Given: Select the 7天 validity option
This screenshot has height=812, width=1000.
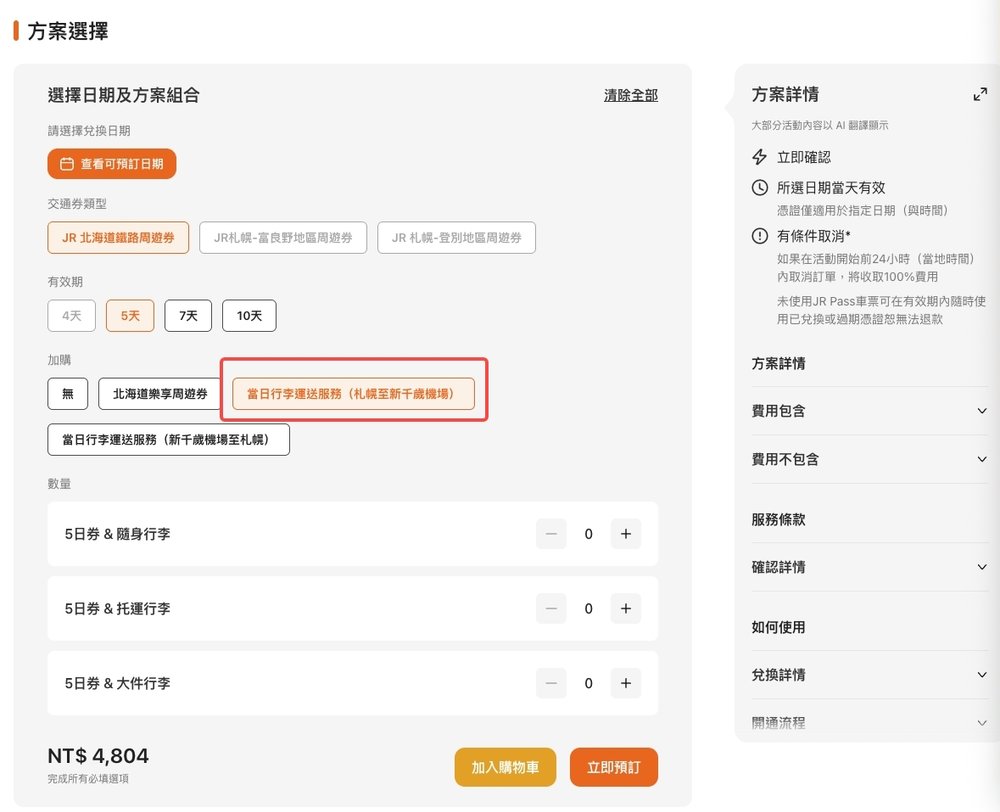Looking at the screenshot, I should coord(188,315).
